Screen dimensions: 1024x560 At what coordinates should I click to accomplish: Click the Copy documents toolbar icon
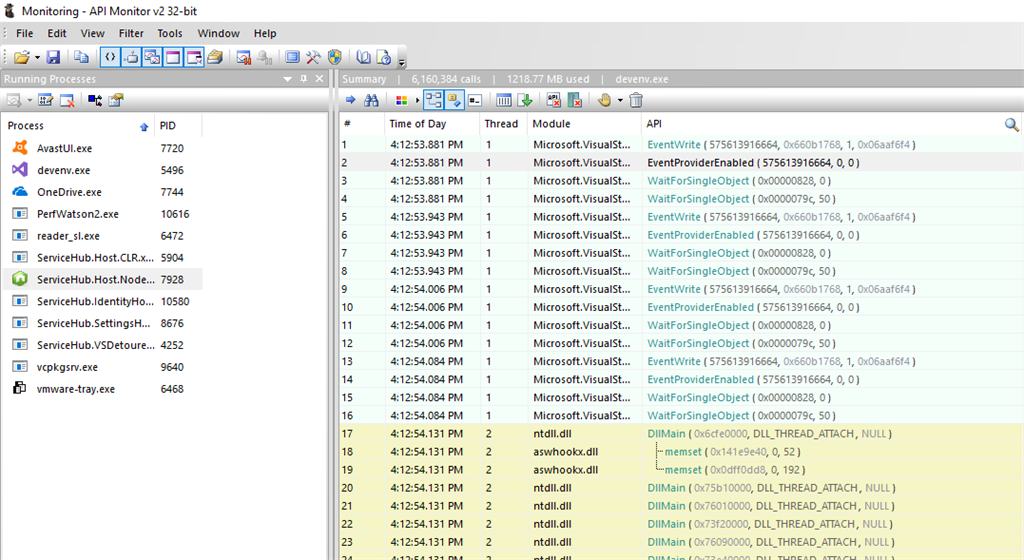tap(81, 57)
